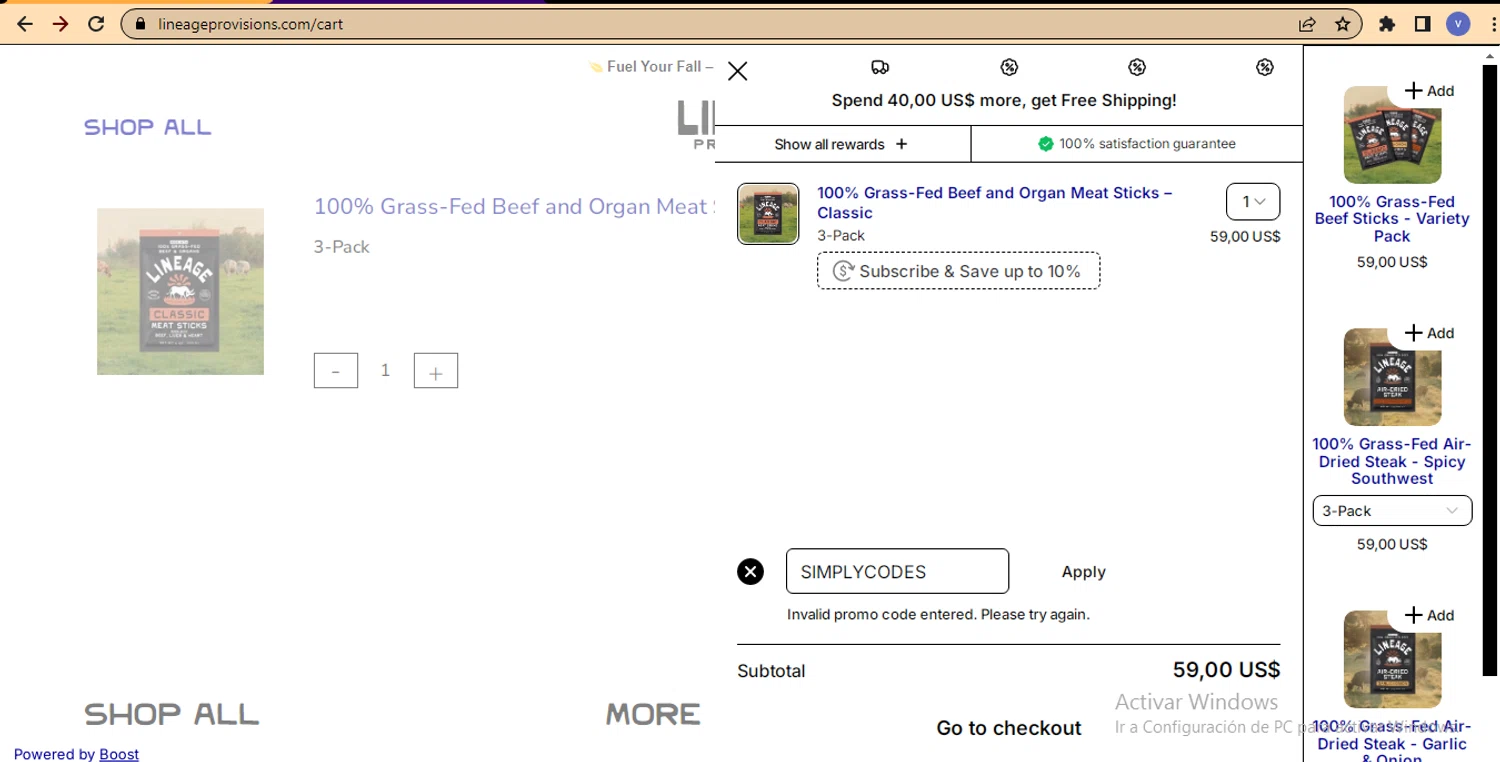Click the MORE footer heading
The height and width of the screenshot is (762, 1500).
coord(653,714)
